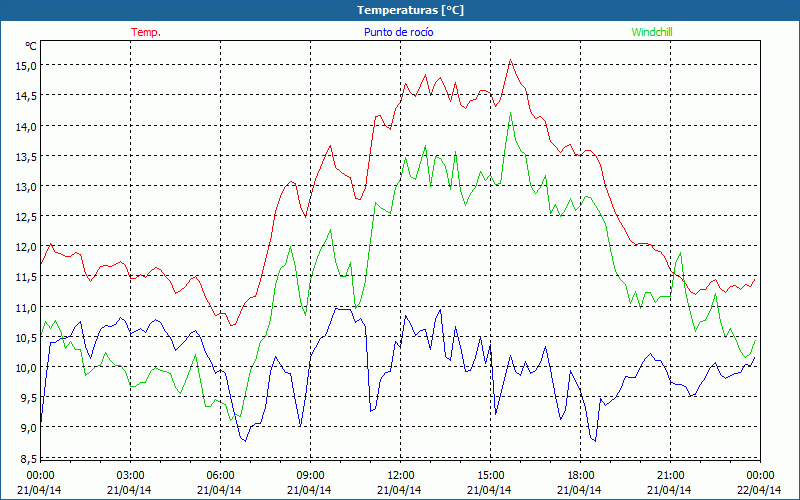Click the '°C' unit label on the axis

pos(31,46)
